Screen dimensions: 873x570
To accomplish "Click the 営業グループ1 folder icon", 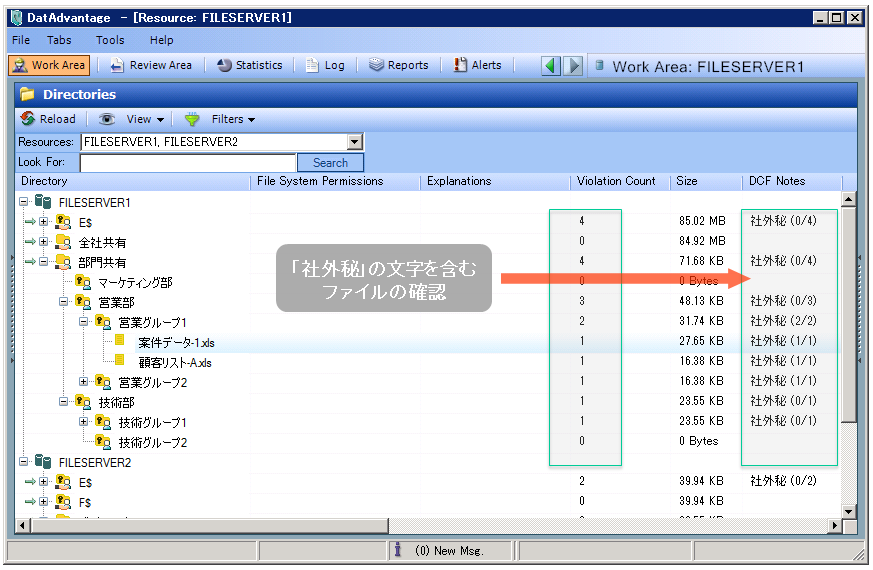I will click(103, 322).
